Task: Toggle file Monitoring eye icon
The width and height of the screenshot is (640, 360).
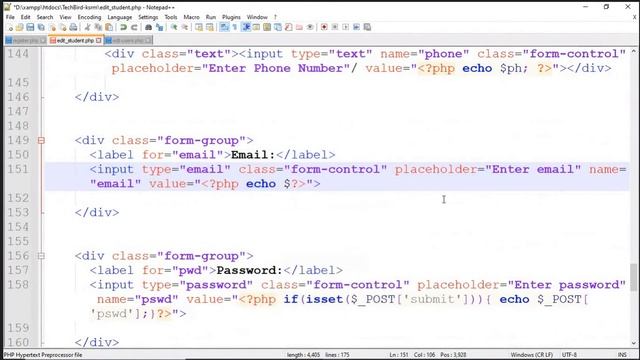Action: 310,27
